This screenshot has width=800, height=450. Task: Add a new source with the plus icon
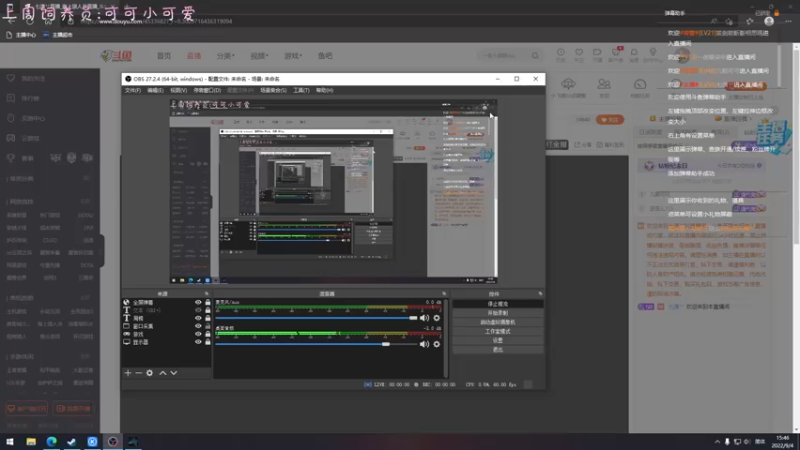(128, 373)
